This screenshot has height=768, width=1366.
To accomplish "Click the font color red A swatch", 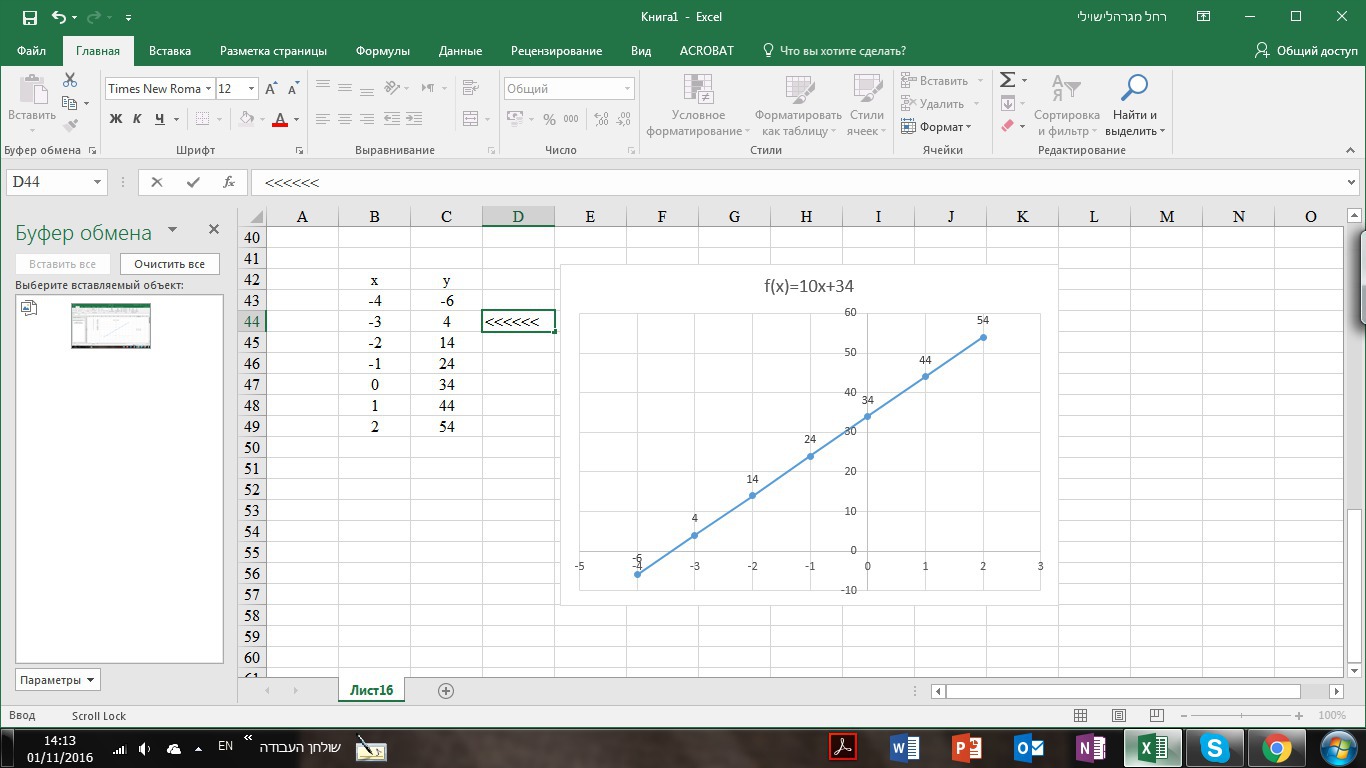I will pyautogui.click(x=280, y=119).
